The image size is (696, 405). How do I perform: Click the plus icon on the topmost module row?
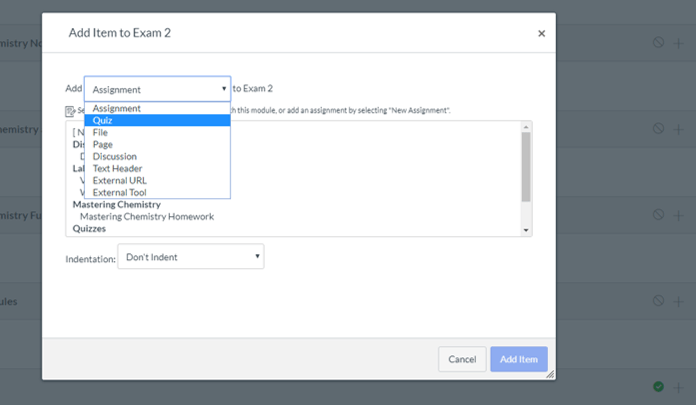[x=678, y=43]
